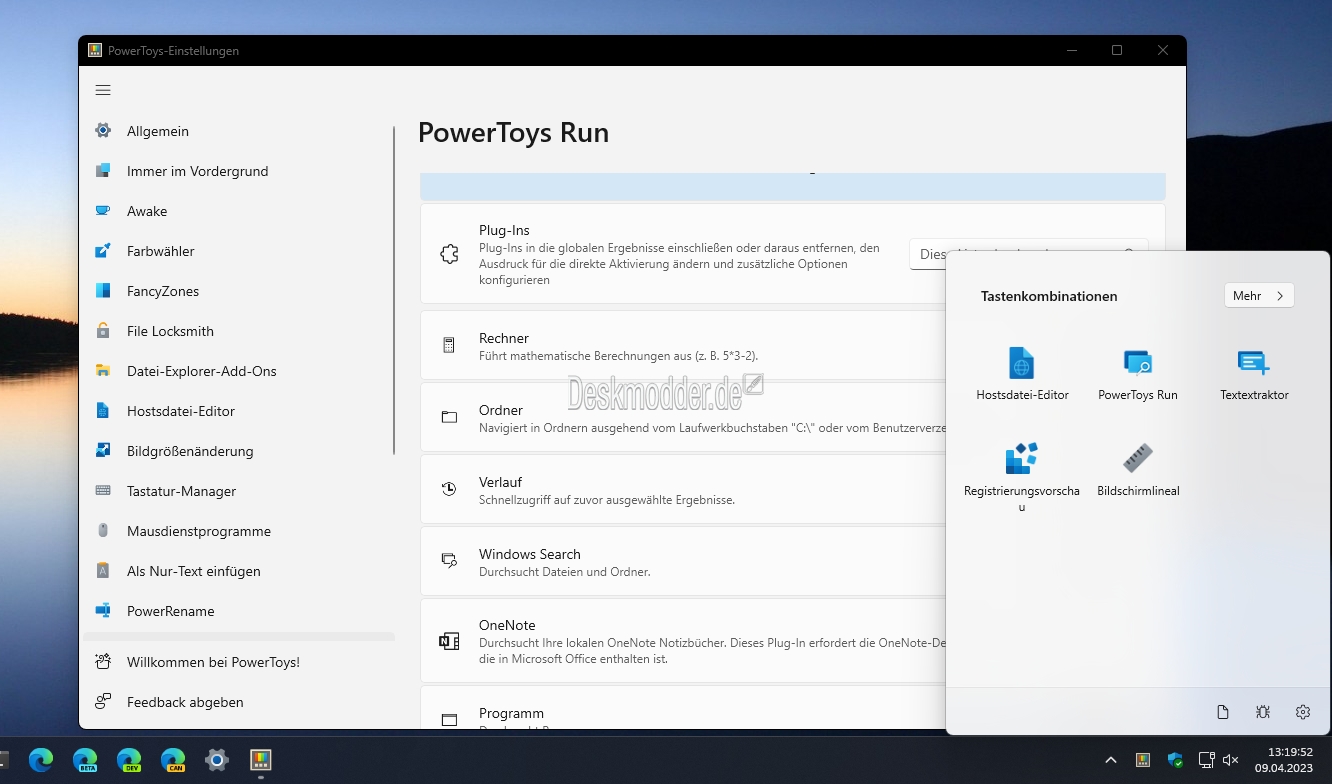This screenshot has height=784, width=1332.
Task: Launch Bildschirmlineal from the flyout
Action: tap(1138, 470)
